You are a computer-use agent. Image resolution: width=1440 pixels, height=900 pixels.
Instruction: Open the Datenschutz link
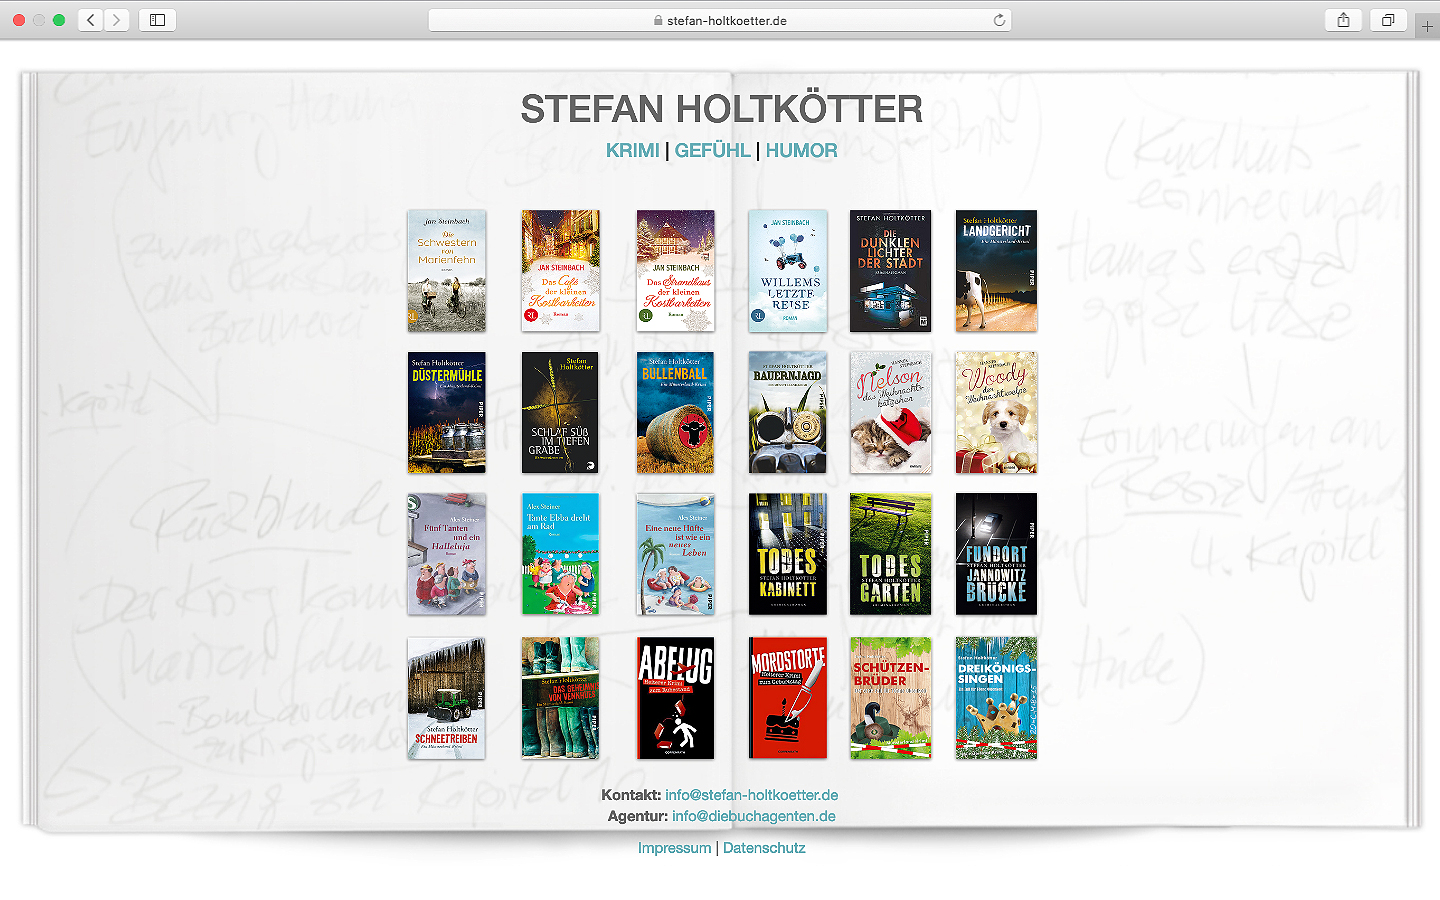tap(764, 848)
